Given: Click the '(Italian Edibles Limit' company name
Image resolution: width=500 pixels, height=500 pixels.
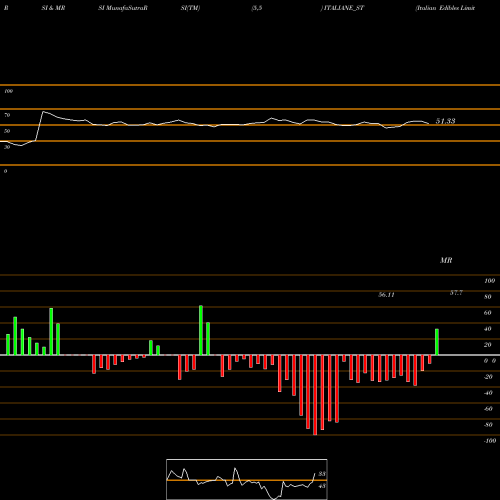Looking at the screenshot, I should [x=445, y=8].
